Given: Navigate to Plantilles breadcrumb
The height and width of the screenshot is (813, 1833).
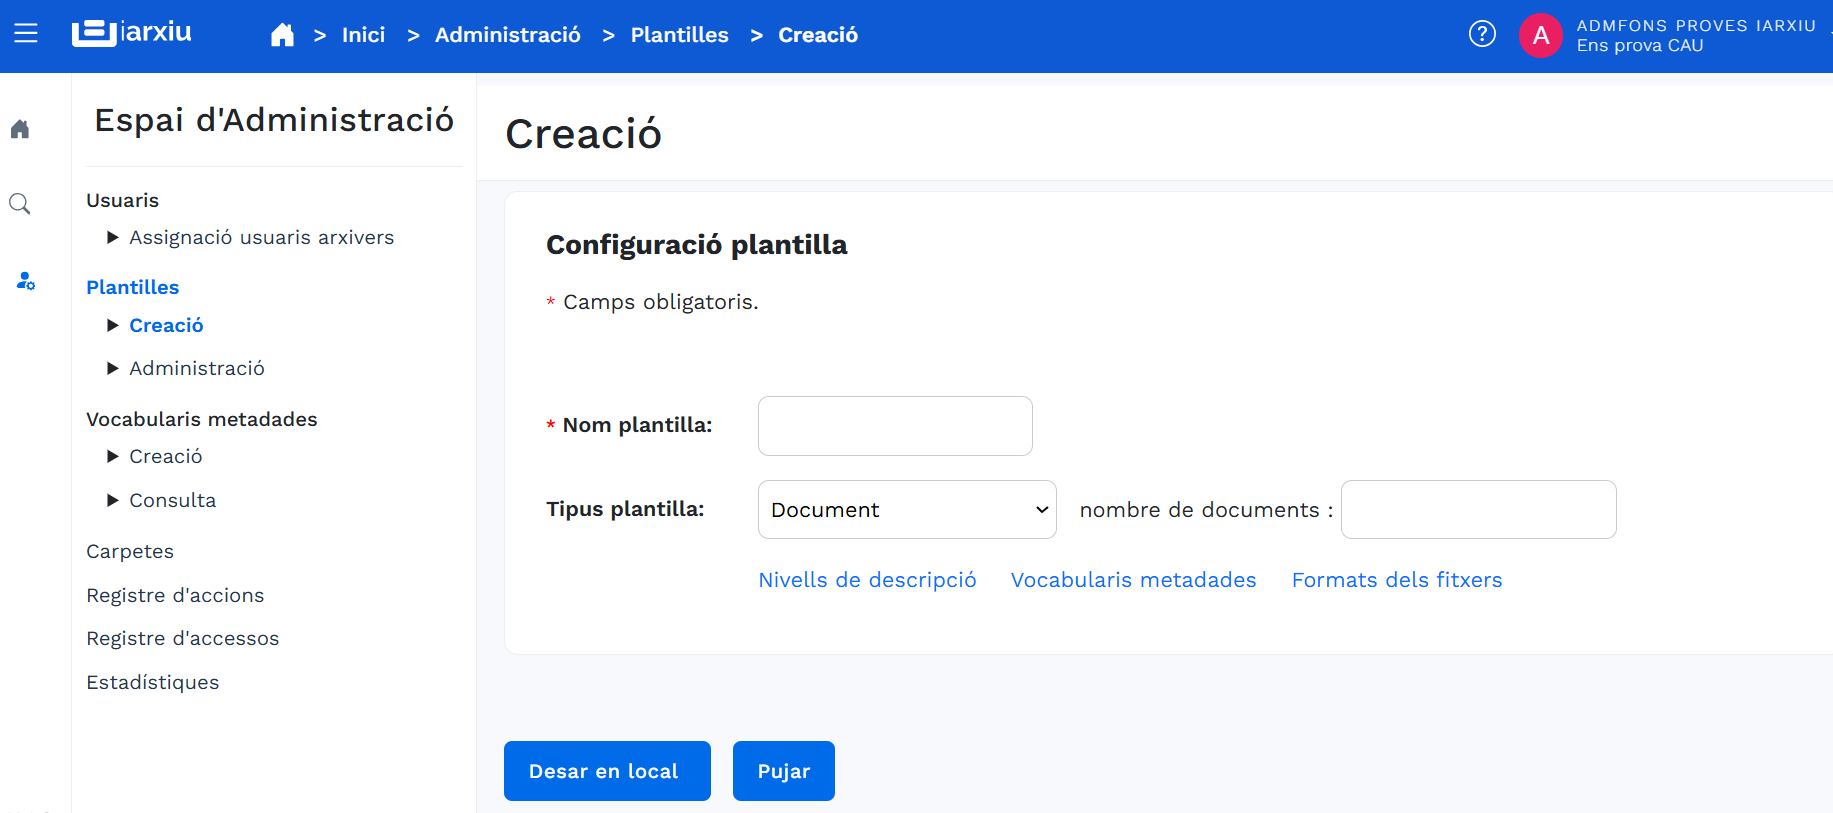Looking at the screenshot, I should pos(679,35).
